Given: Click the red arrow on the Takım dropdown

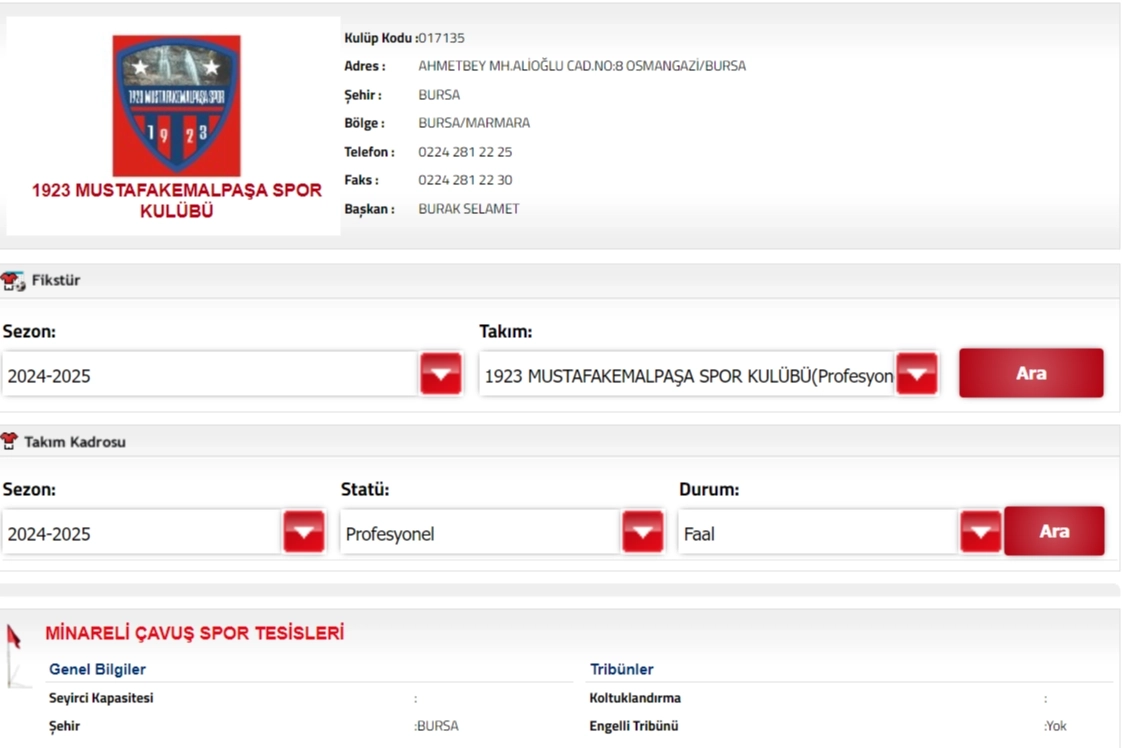Looking at the screenshot, I should (916, 374).
